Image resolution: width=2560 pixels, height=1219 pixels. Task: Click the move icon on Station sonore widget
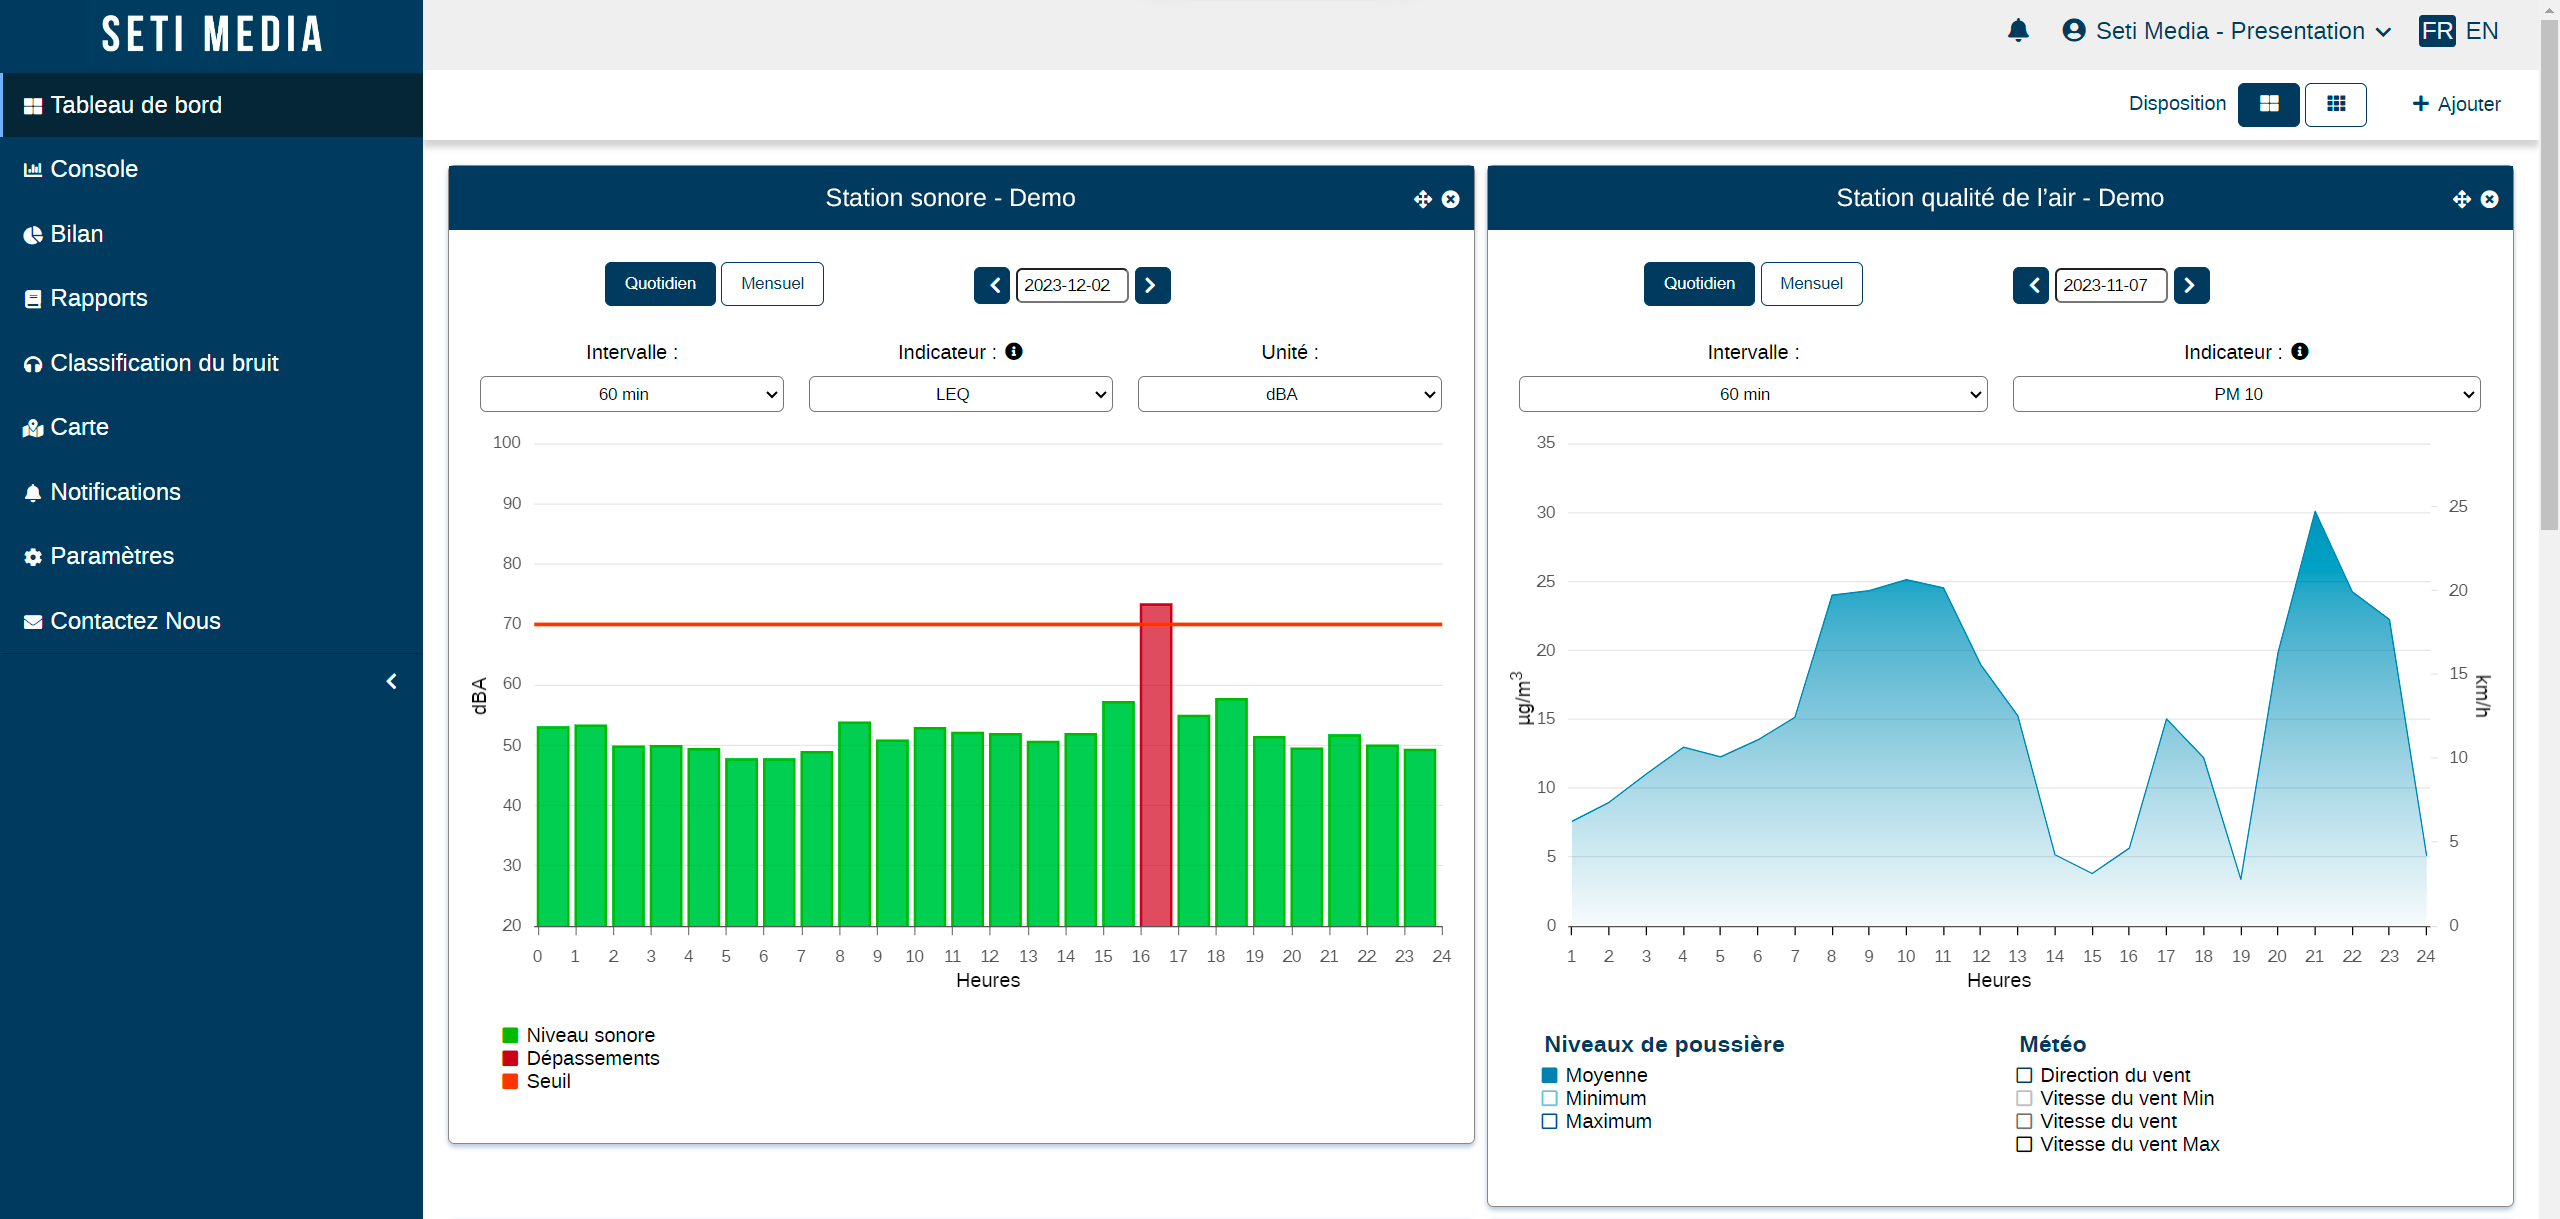point(1423,199)
